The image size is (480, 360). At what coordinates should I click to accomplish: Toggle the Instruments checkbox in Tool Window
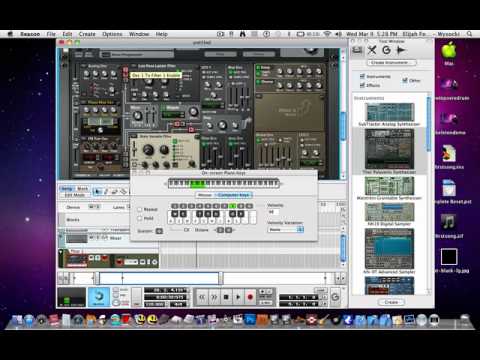tap(362, 76)
